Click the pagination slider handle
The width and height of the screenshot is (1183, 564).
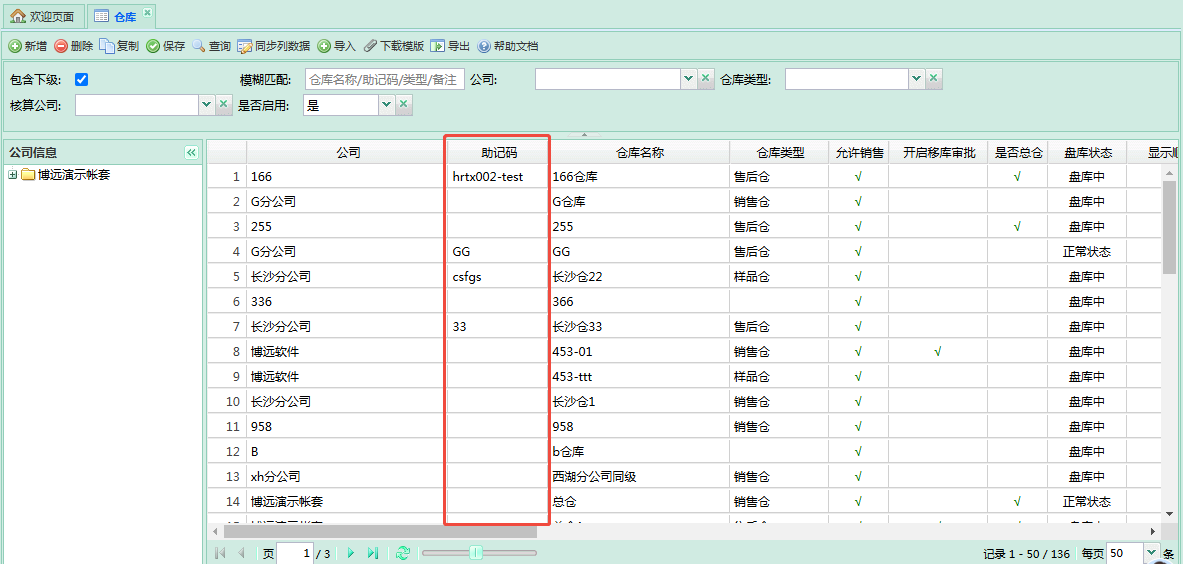tap(476, 553)
